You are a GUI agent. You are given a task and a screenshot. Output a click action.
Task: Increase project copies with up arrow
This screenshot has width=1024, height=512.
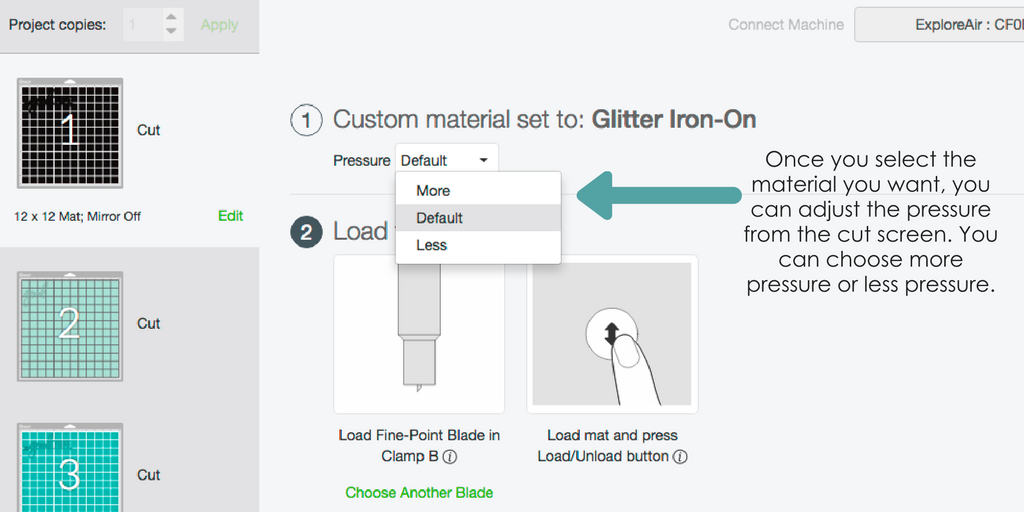(x=171, y=18)
